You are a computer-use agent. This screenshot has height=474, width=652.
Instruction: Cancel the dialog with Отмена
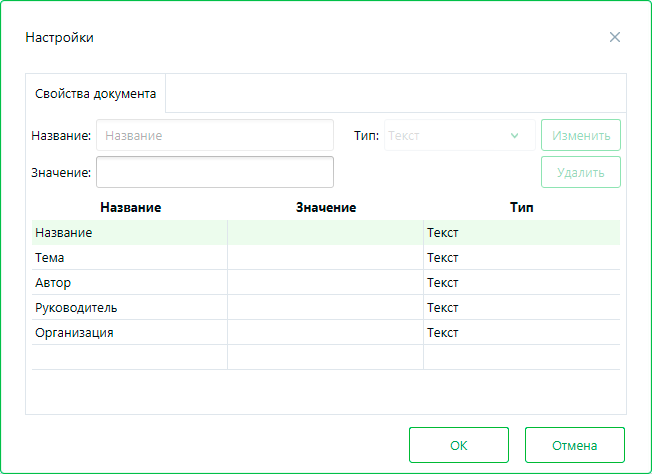coord(575,445)
